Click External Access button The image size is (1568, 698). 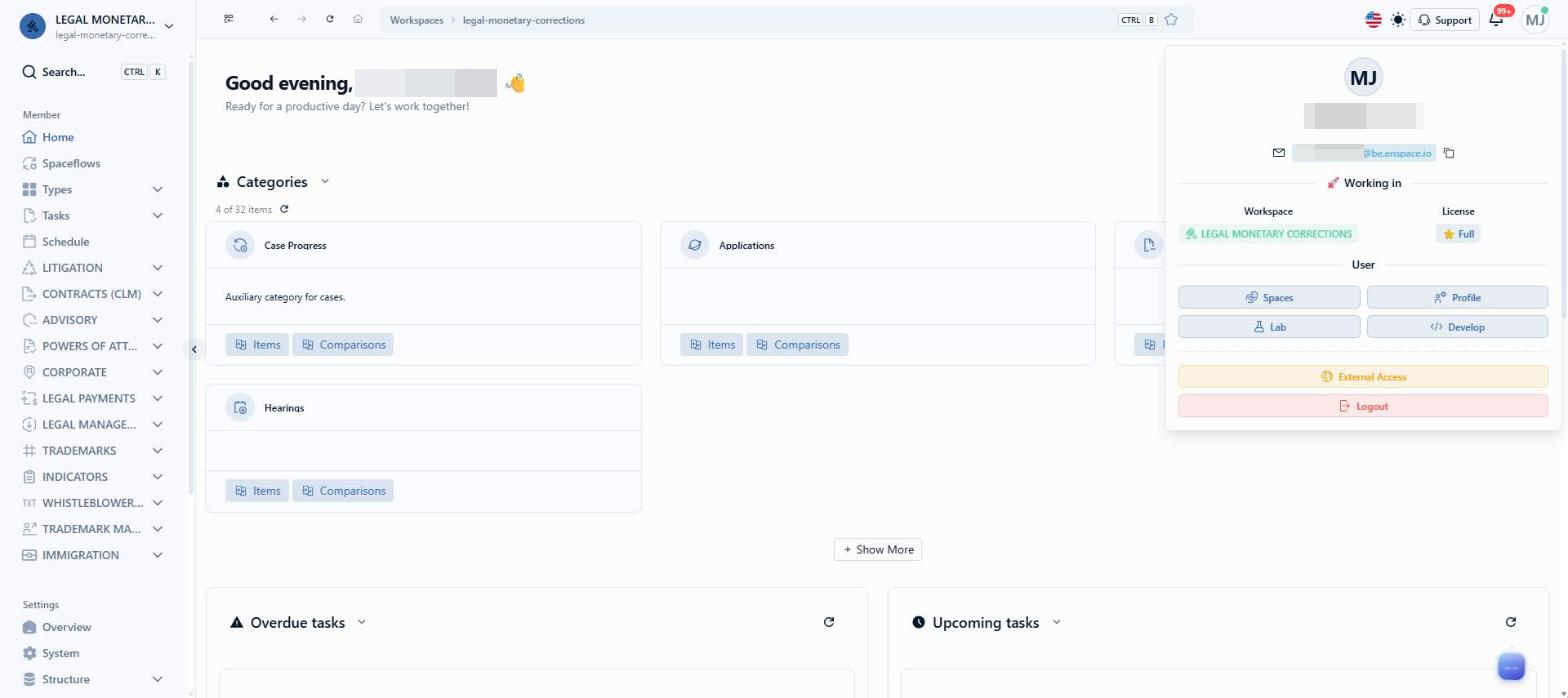(x=1363, y=377)
